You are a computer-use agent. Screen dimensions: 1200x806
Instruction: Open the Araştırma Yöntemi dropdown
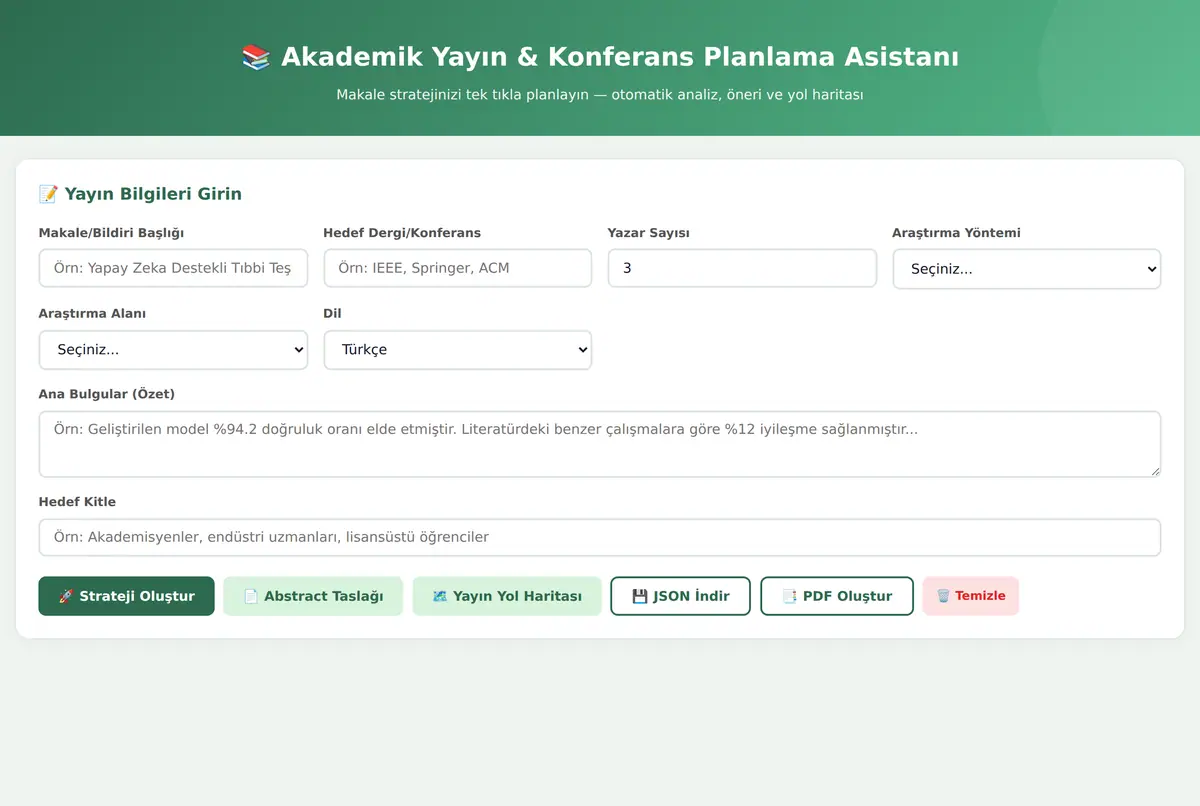coord(1027,269)
